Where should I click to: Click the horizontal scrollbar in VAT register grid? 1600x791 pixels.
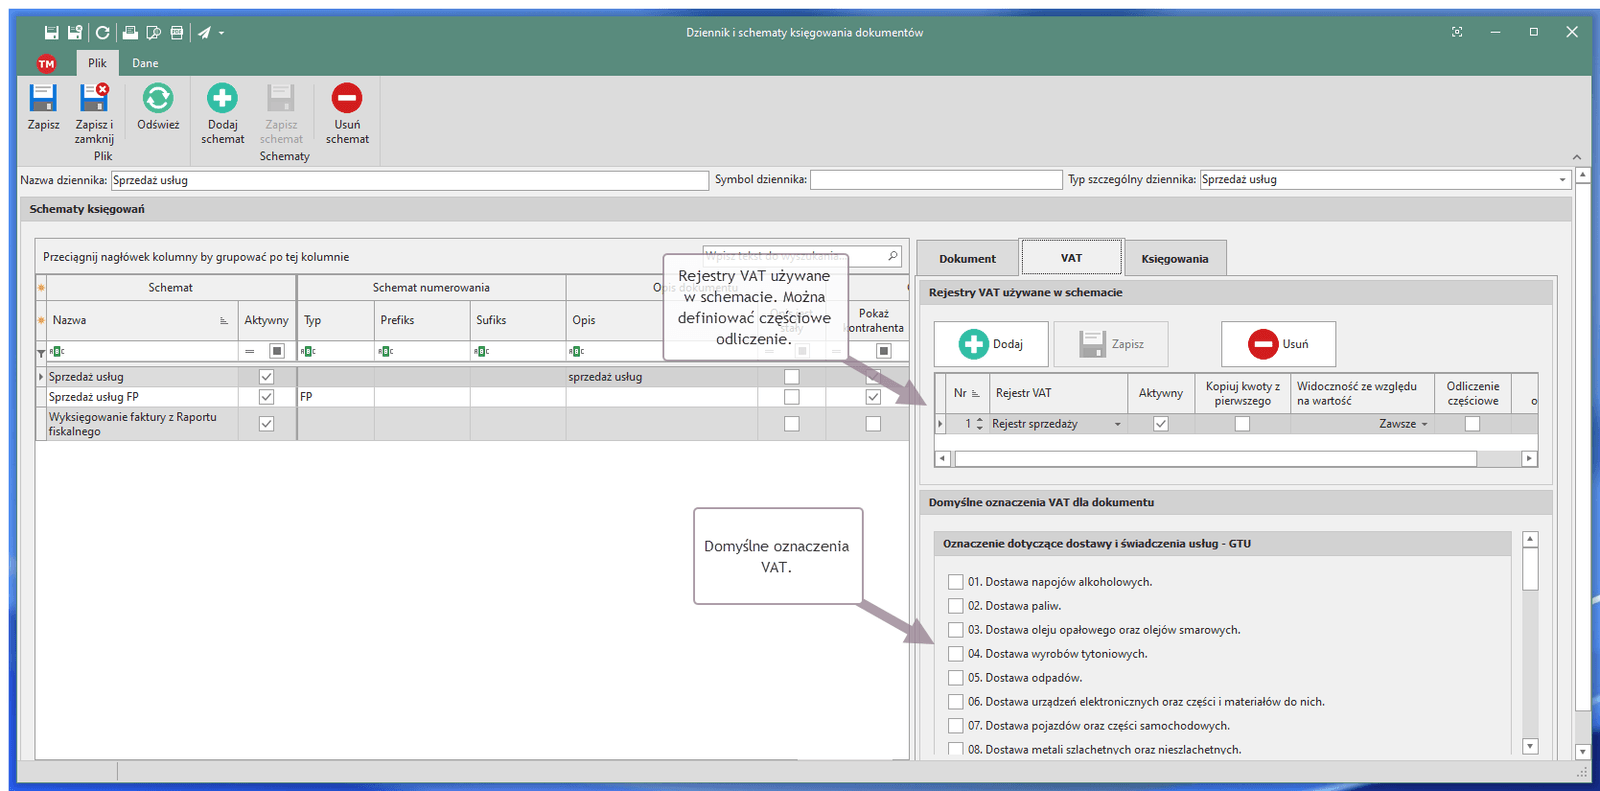1215,459
